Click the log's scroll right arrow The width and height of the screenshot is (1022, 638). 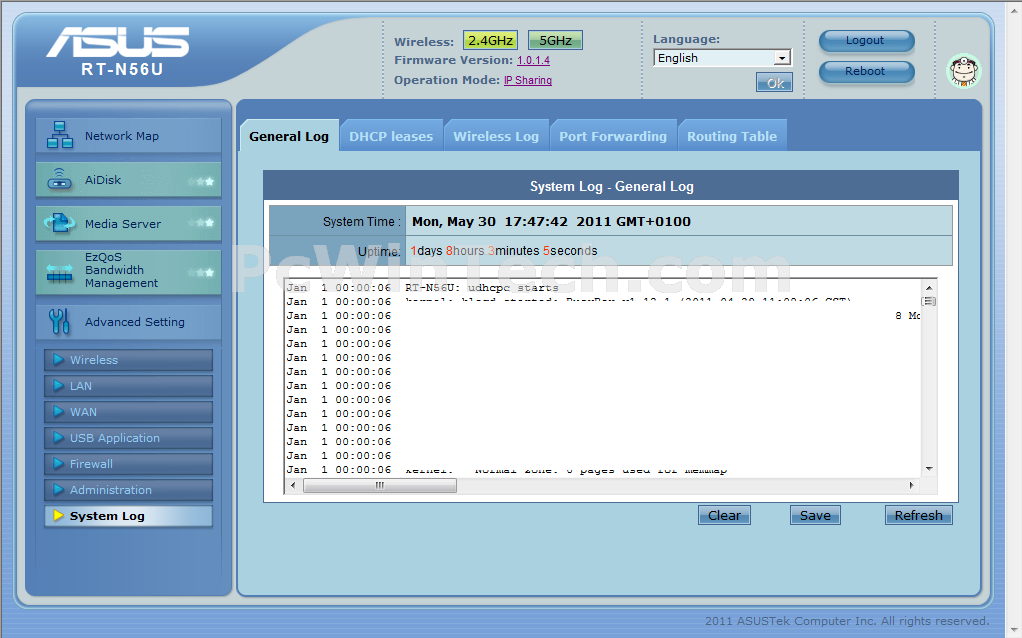[x=911, y=486]
